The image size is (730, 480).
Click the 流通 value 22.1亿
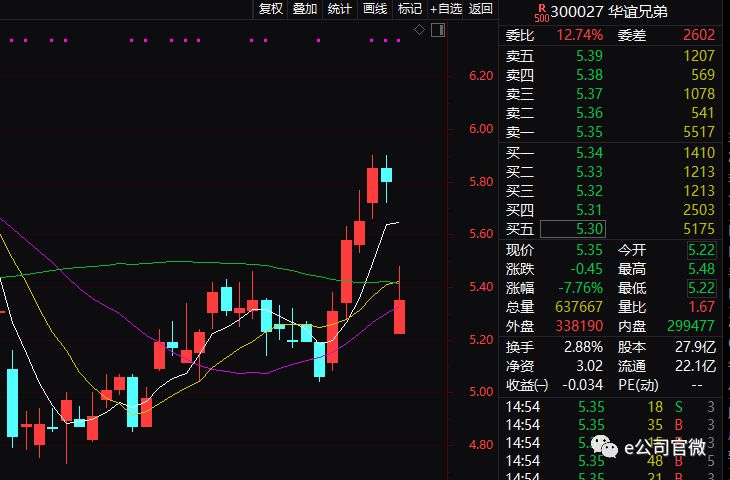pyautogui.click(x=696, y=366)
